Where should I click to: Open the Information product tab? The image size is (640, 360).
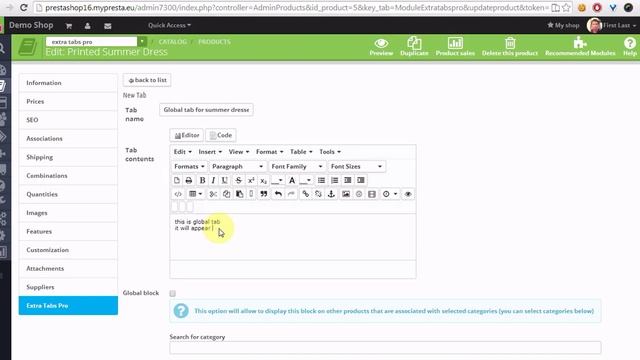[68, 83]
